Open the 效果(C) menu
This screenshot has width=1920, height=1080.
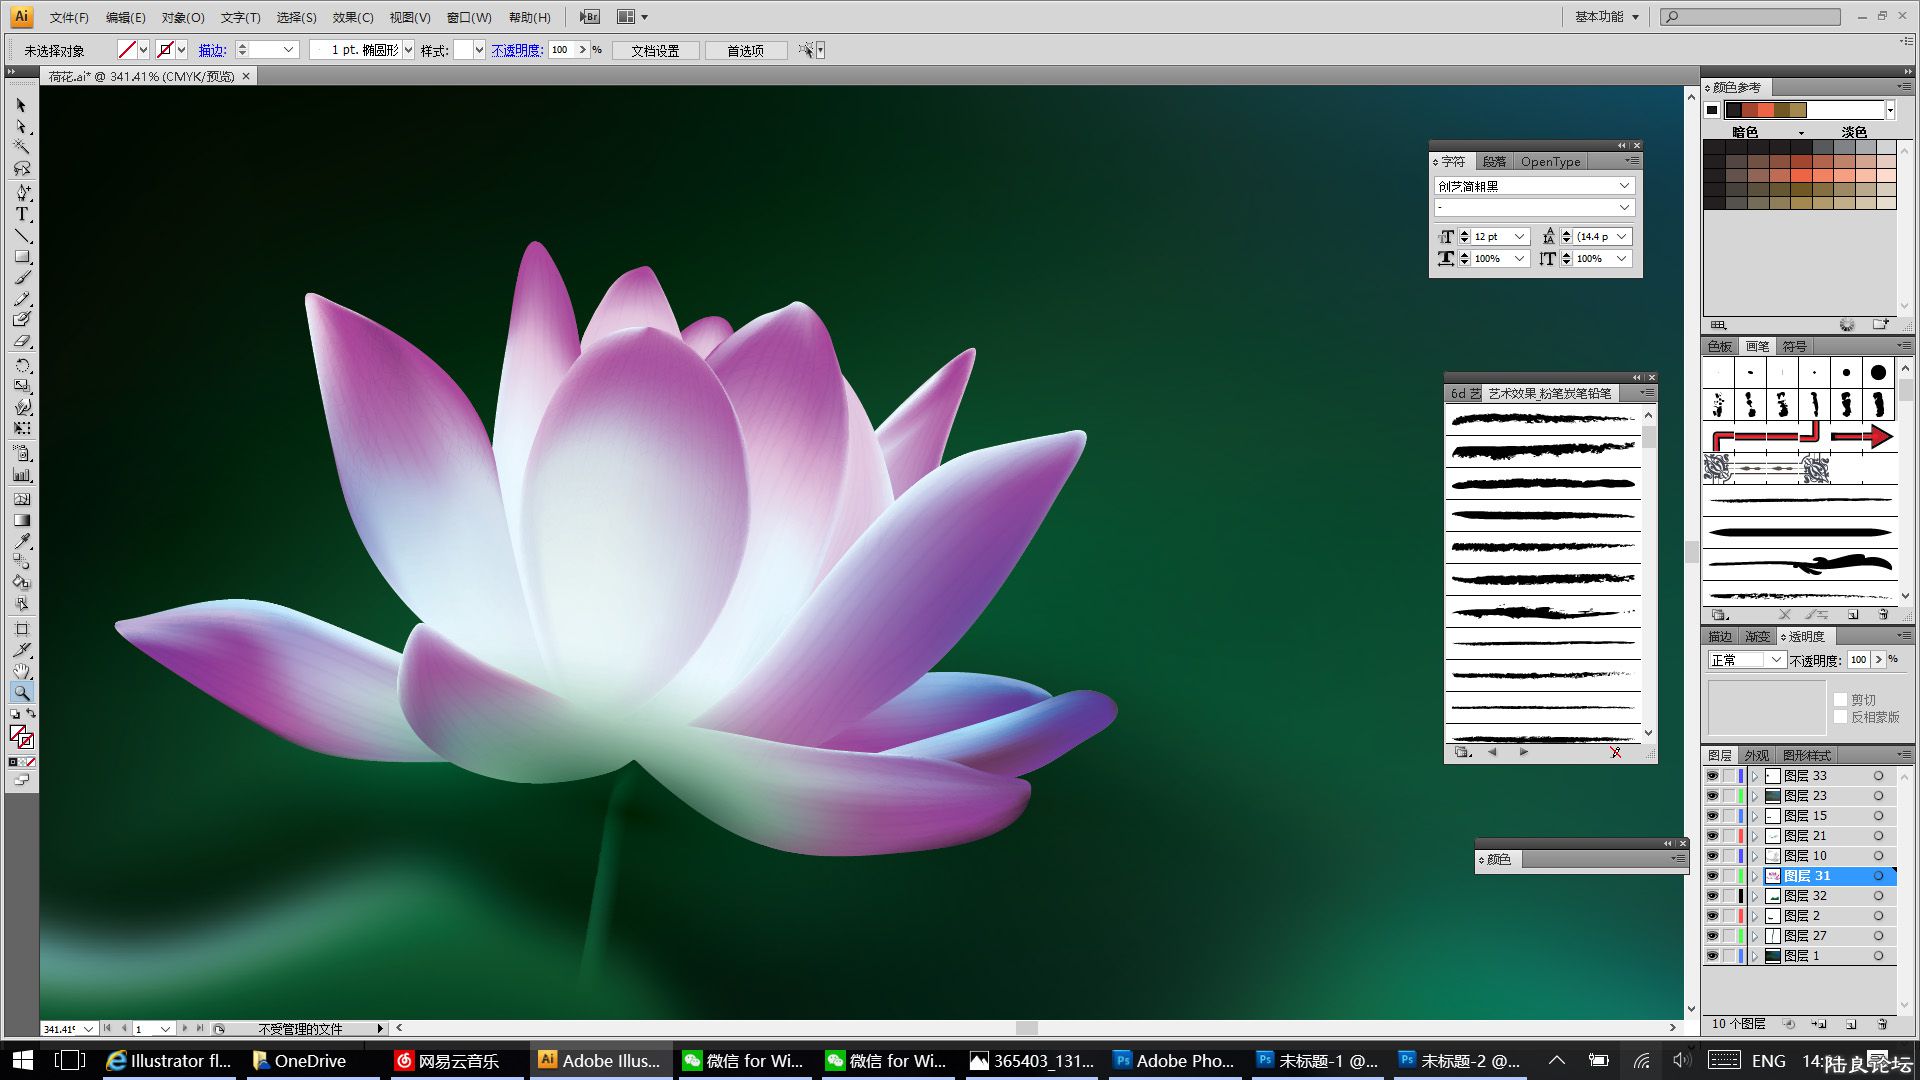(x=353, y=17)
